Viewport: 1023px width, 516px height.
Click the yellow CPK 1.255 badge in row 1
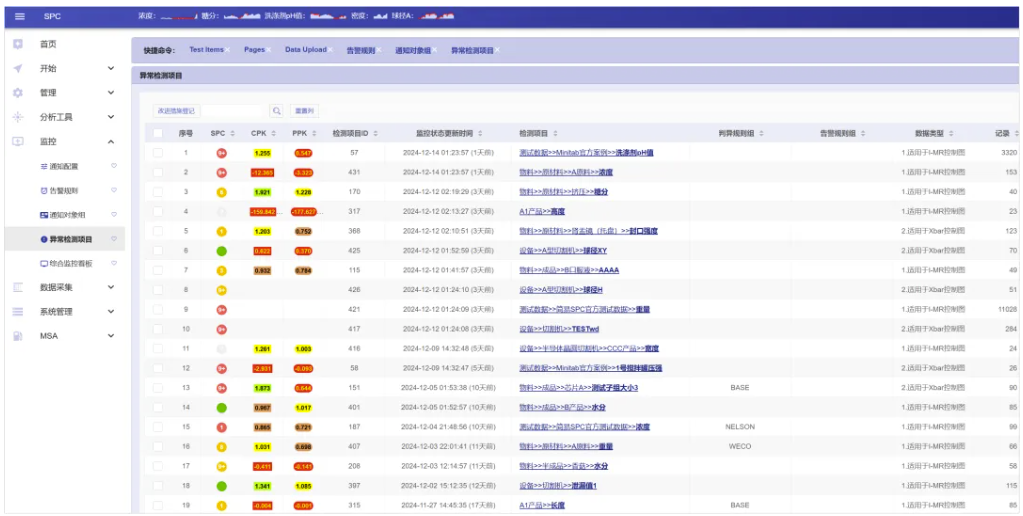[263, 153]
